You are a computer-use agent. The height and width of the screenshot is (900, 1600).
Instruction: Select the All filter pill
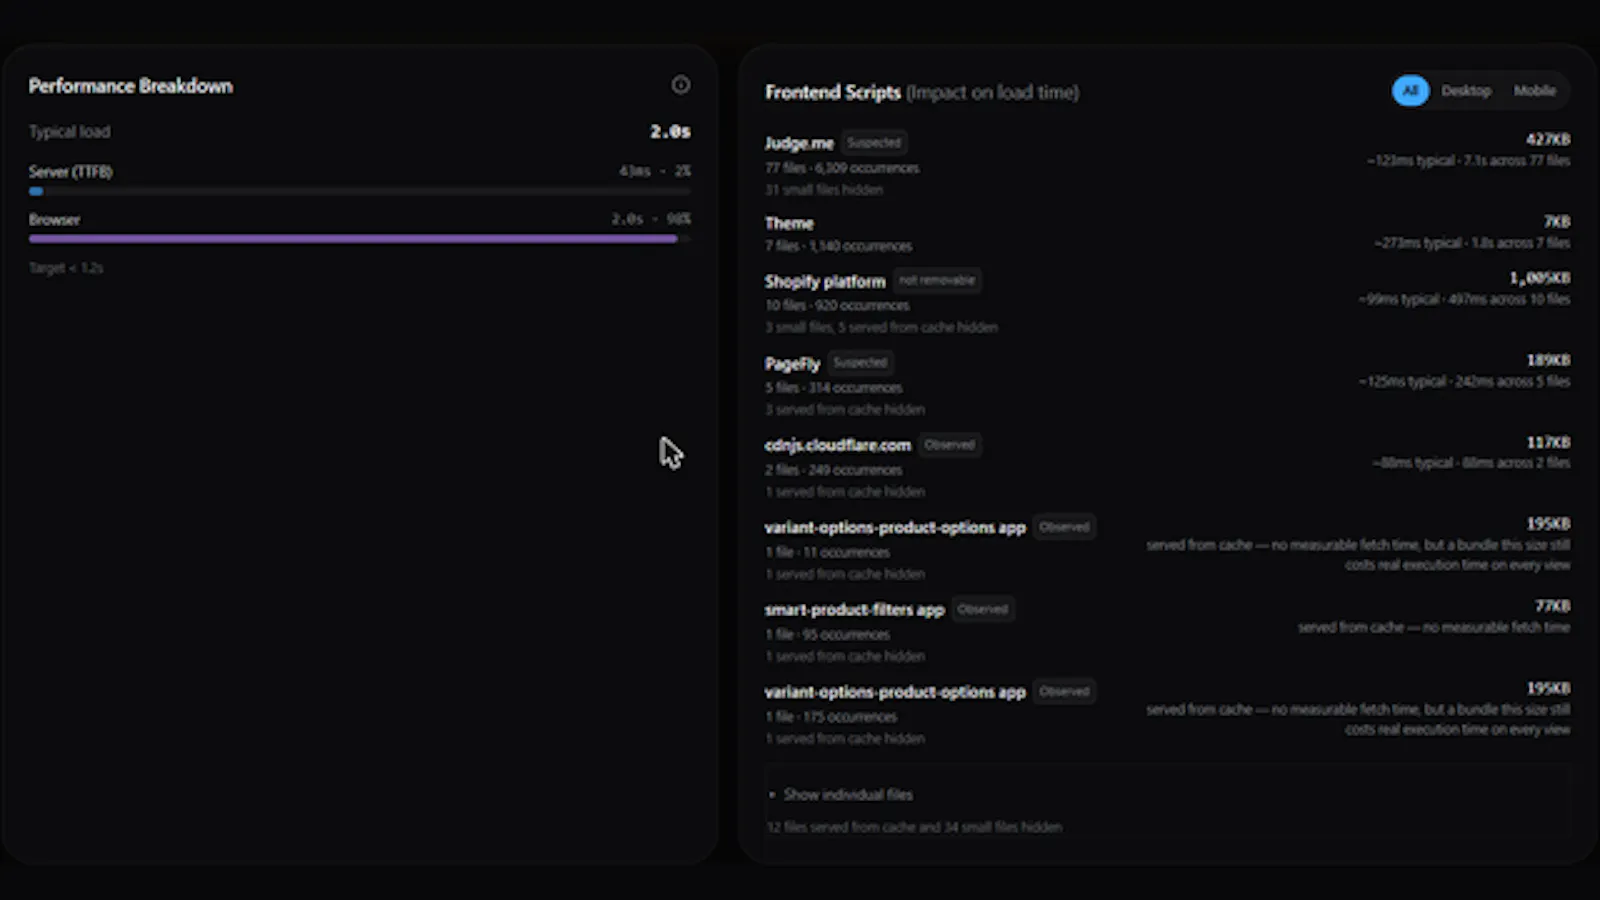coord(1410,91)
